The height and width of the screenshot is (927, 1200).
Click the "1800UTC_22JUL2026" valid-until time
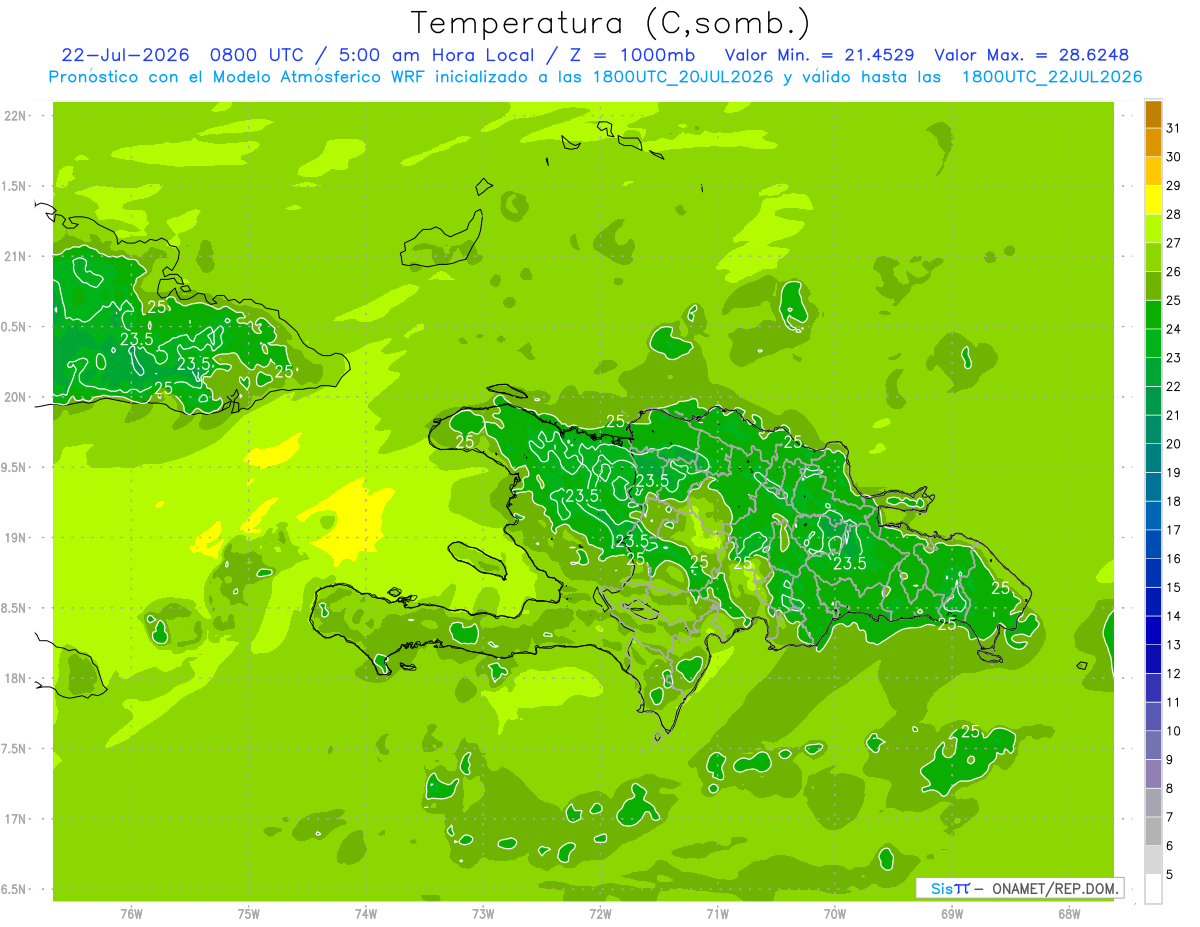point(1051,77)
